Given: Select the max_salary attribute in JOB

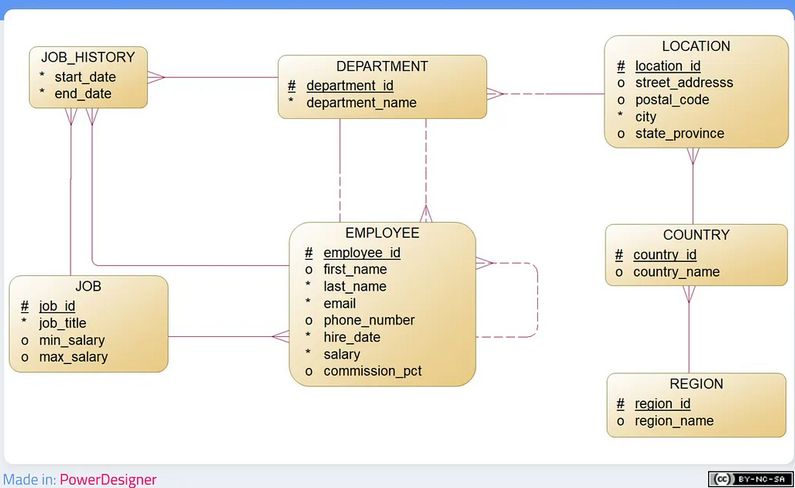Looking at the screenshot, I should (x=73, y=357).
